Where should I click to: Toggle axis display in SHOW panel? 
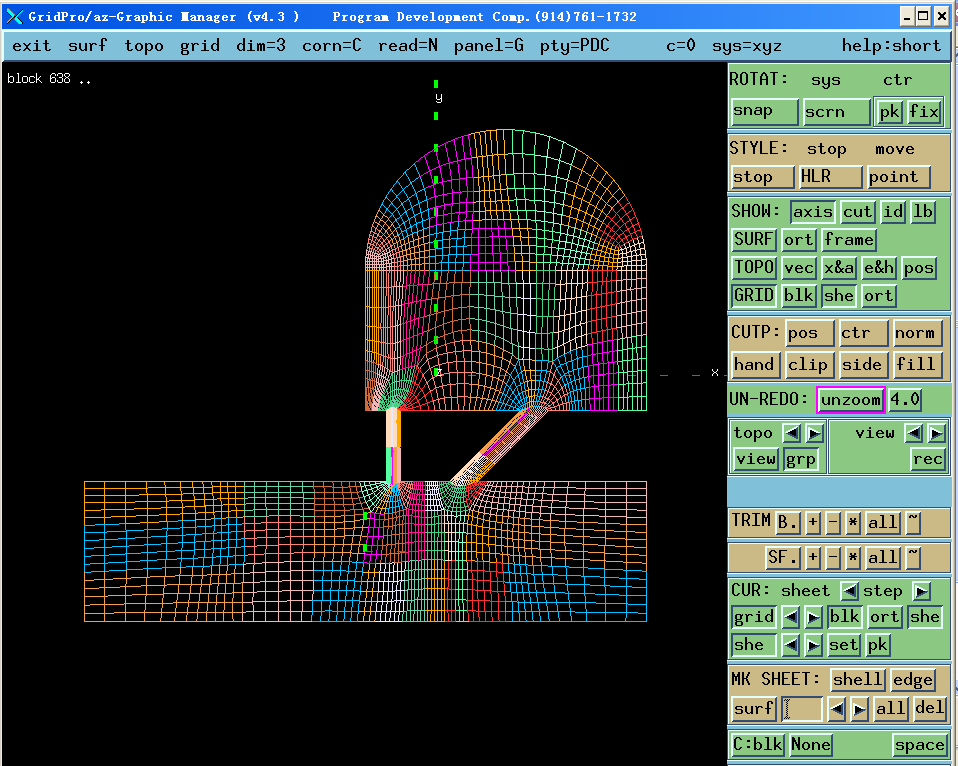(x=812, y=212)
